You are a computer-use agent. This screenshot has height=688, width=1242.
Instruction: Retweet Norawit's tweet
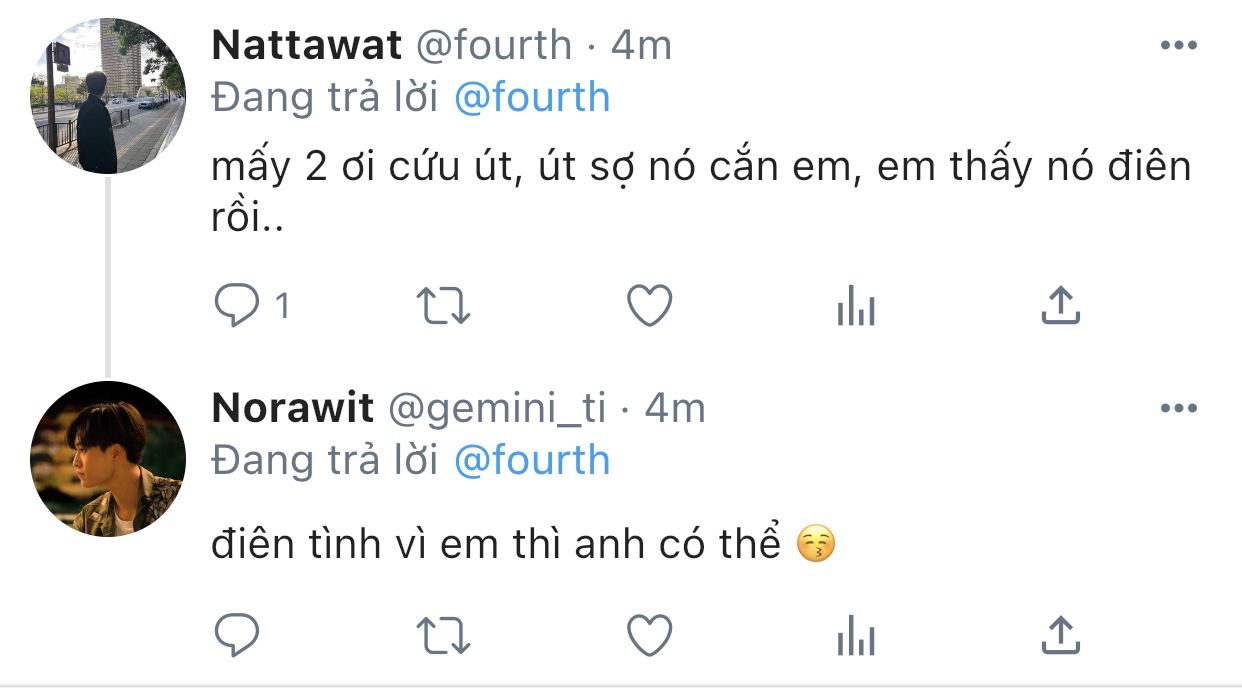[443, 635]
